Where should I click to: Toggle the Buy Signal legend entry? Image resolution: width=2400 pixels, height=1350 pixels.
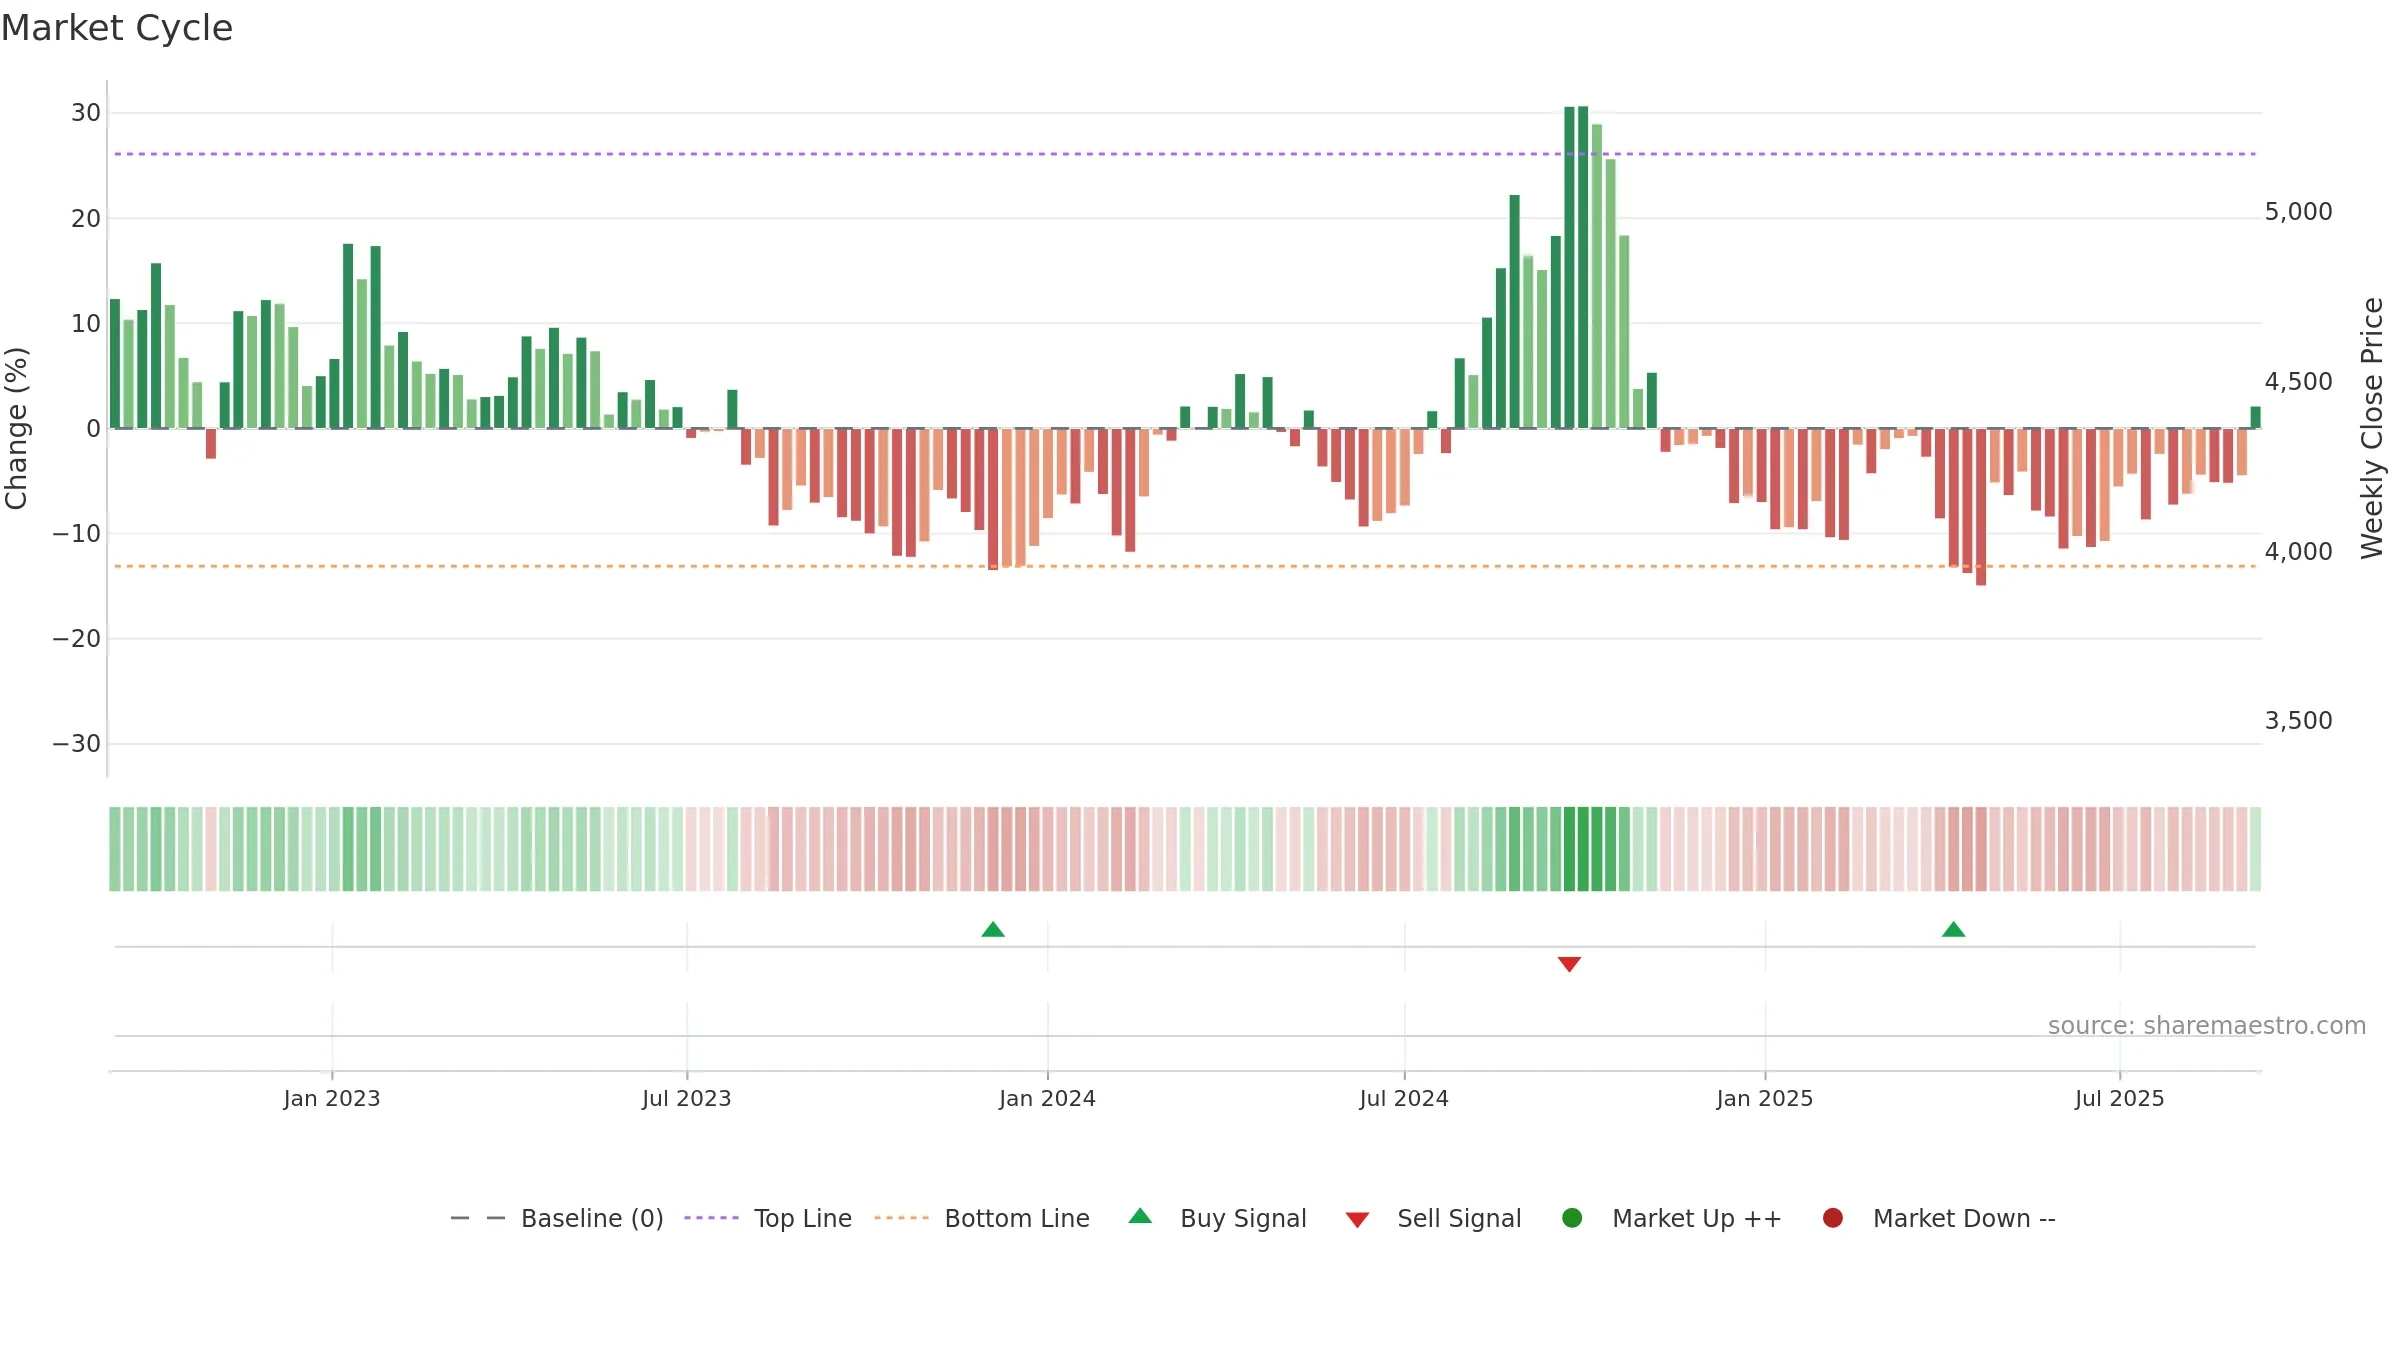tap(1217, 1218)
